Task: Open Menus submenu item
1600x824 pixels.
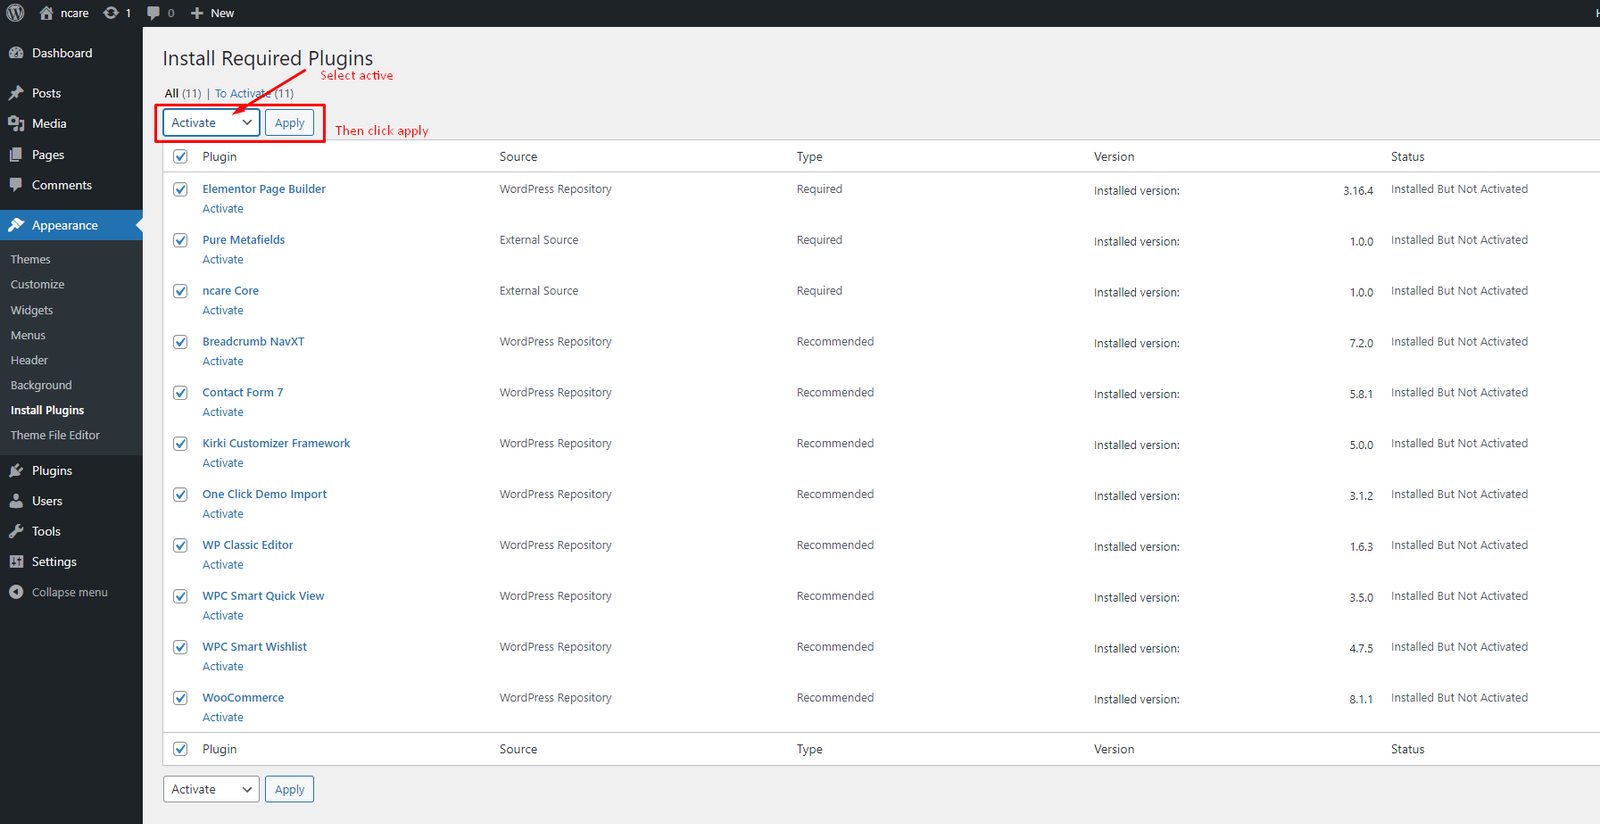Action: (x=28, y=335)
